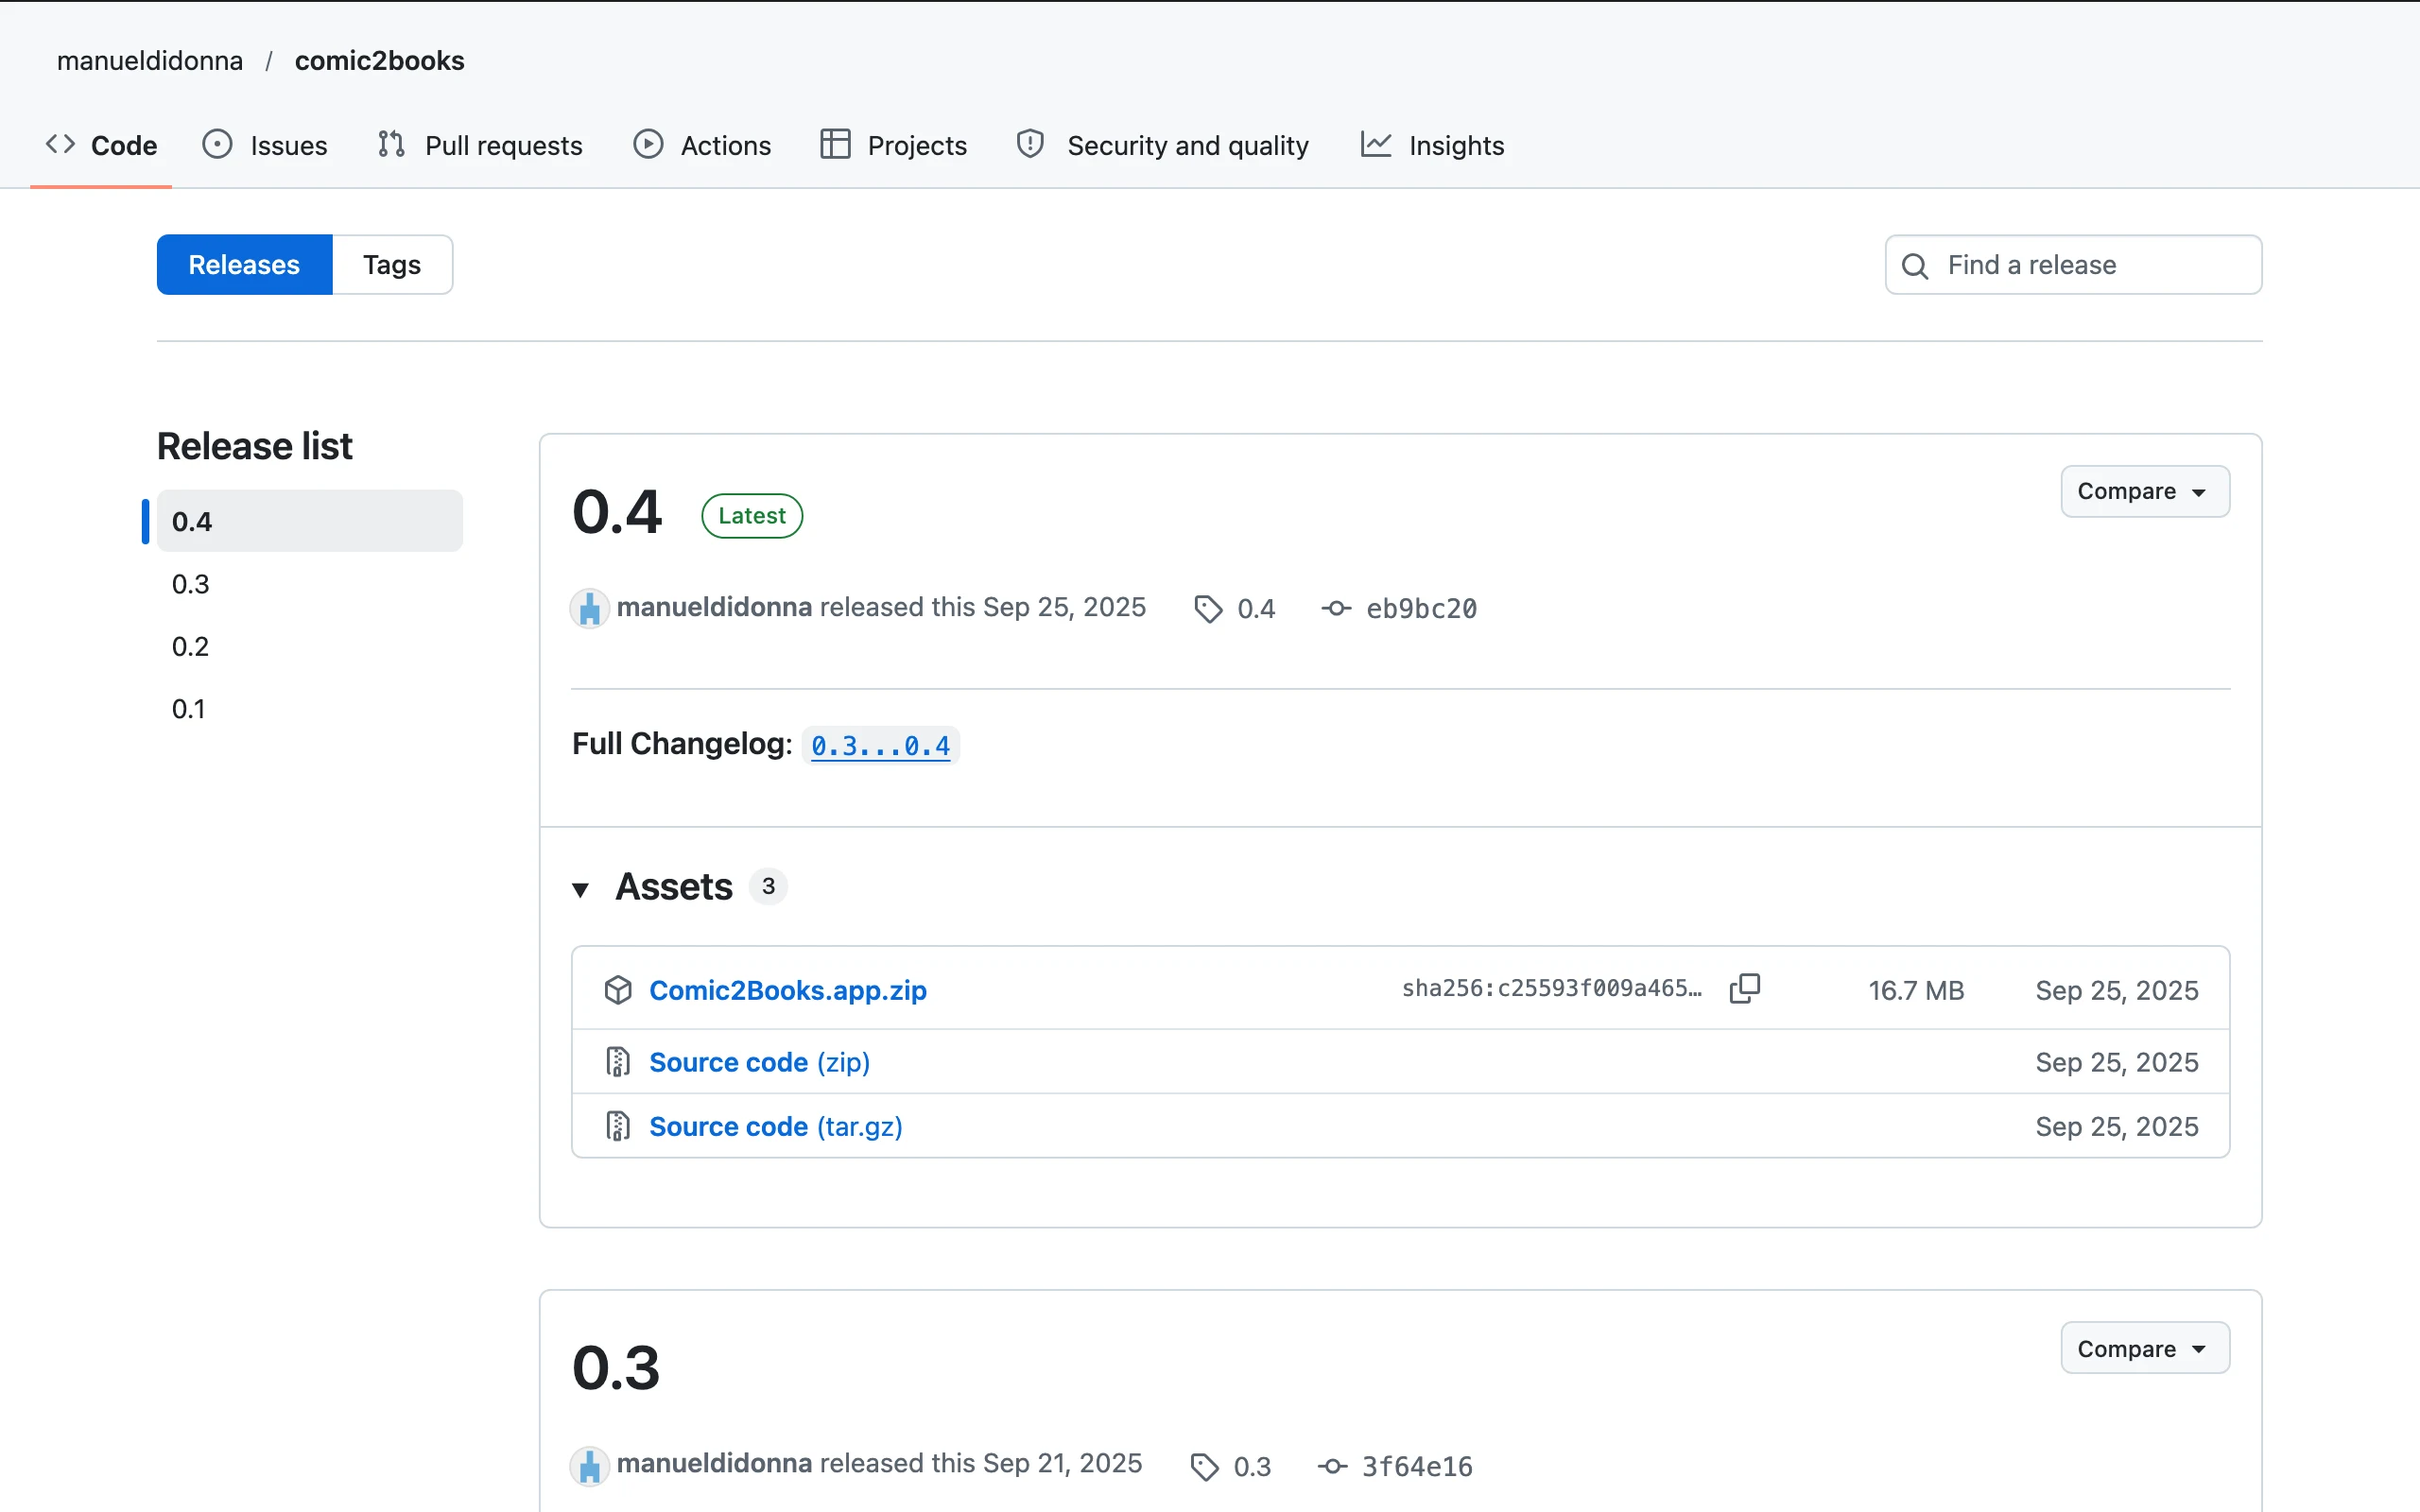
Task: Open the 0.3...0.4 full changelog link
Action: click(x=880, y=746)
